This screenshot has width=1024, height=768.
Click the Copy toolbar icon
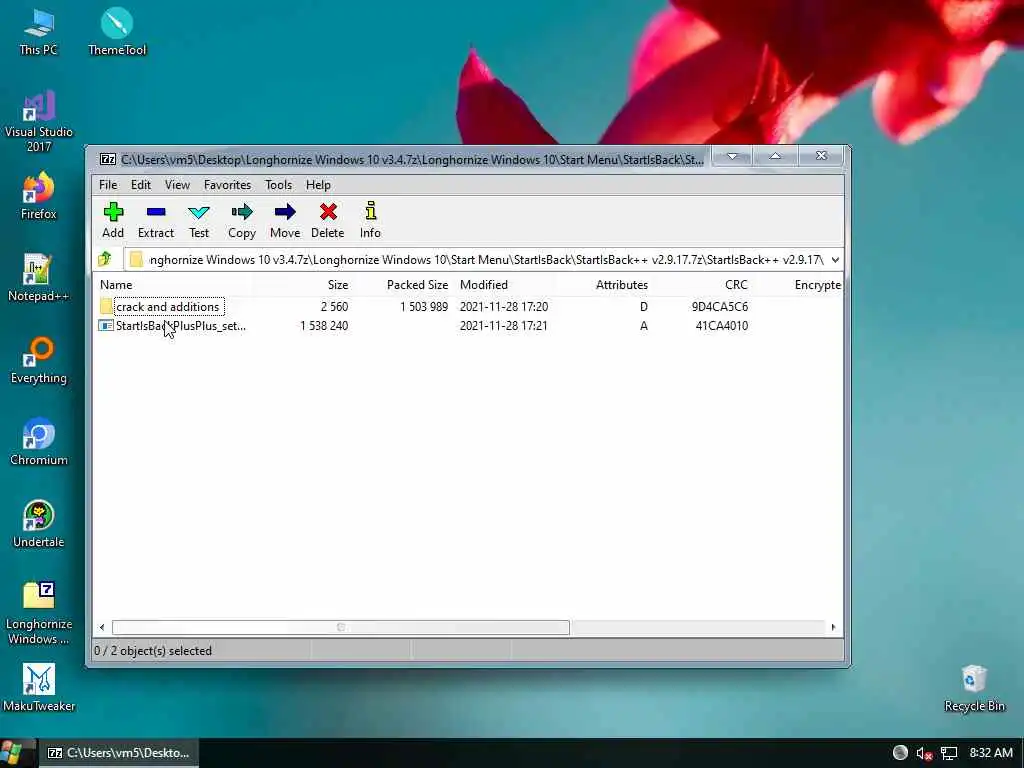click(x=242, y=212)
